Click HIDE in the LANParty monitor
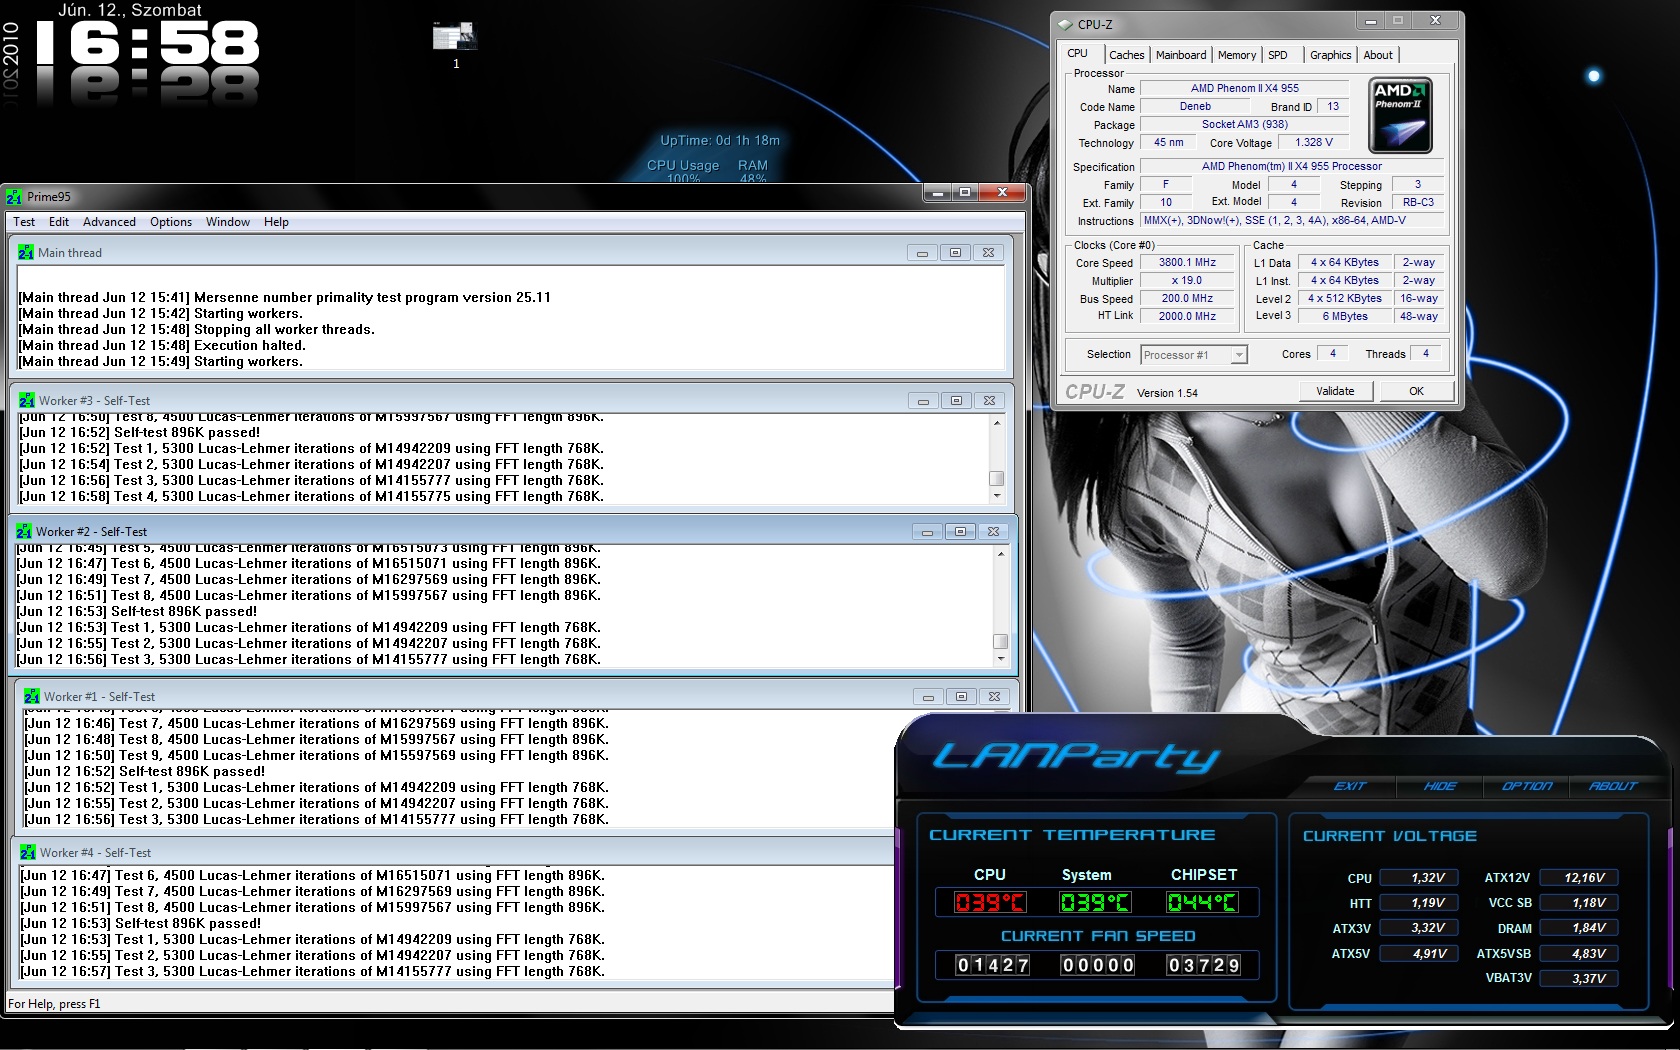The height and width of the screenshot is (1050, 1680). (x=1440, y=786)
